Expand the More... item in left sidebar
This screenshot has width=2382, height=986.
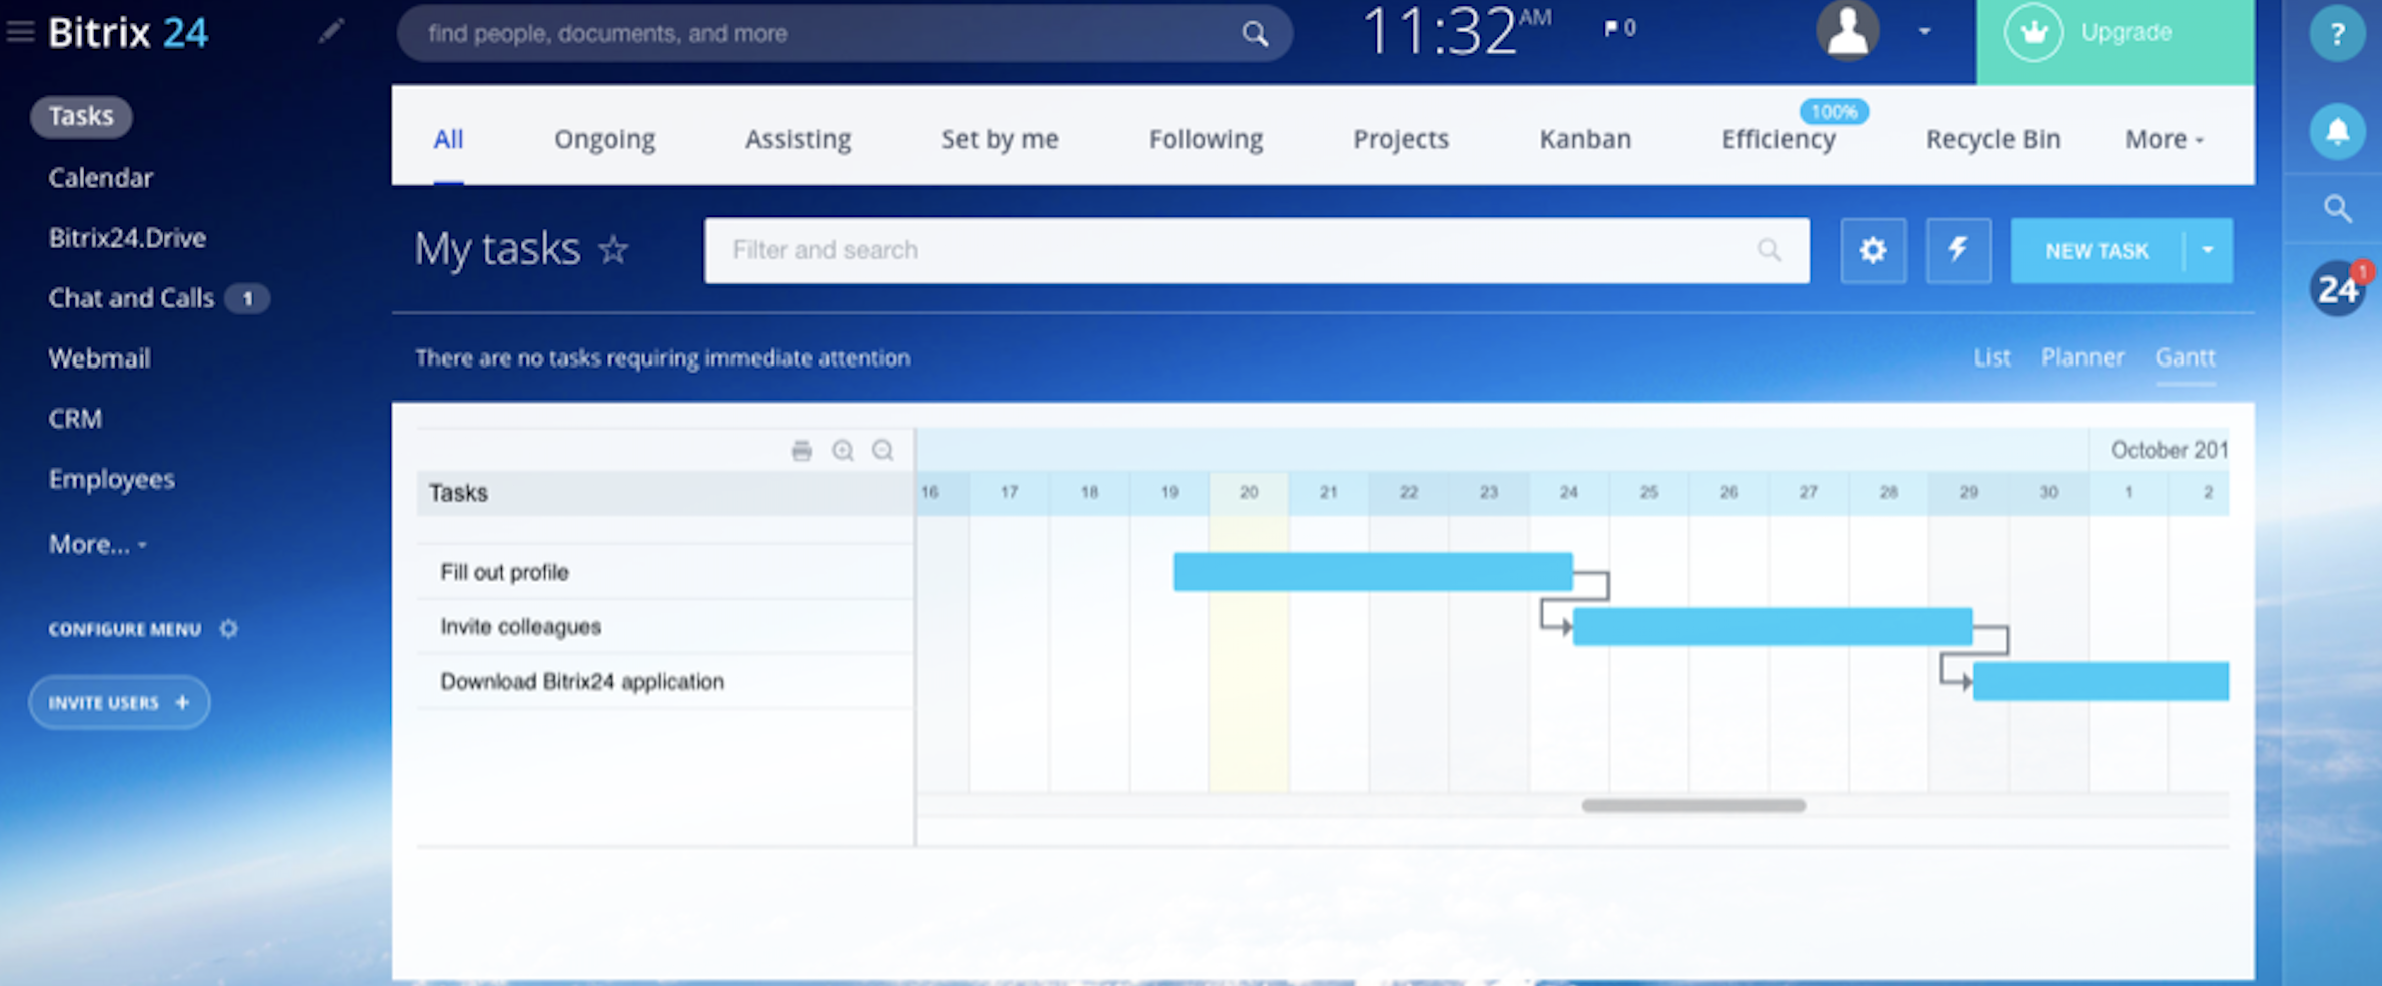[x=97, y=544]
